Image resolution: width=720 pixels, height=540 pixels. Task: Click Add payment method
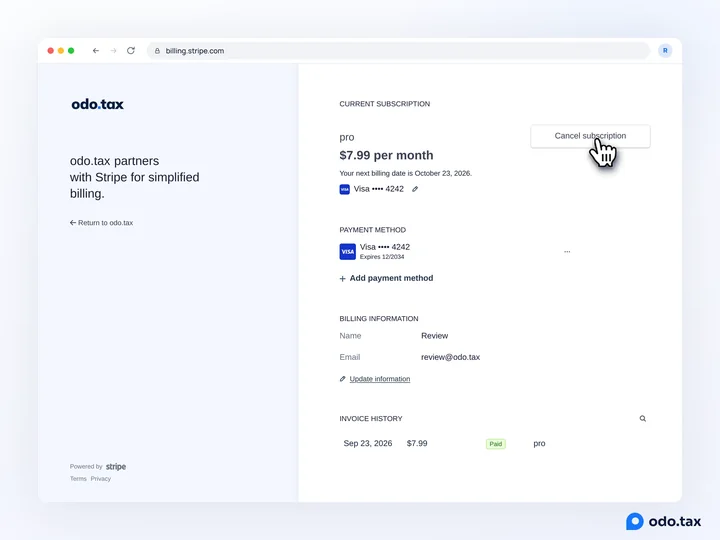[386, 278]
